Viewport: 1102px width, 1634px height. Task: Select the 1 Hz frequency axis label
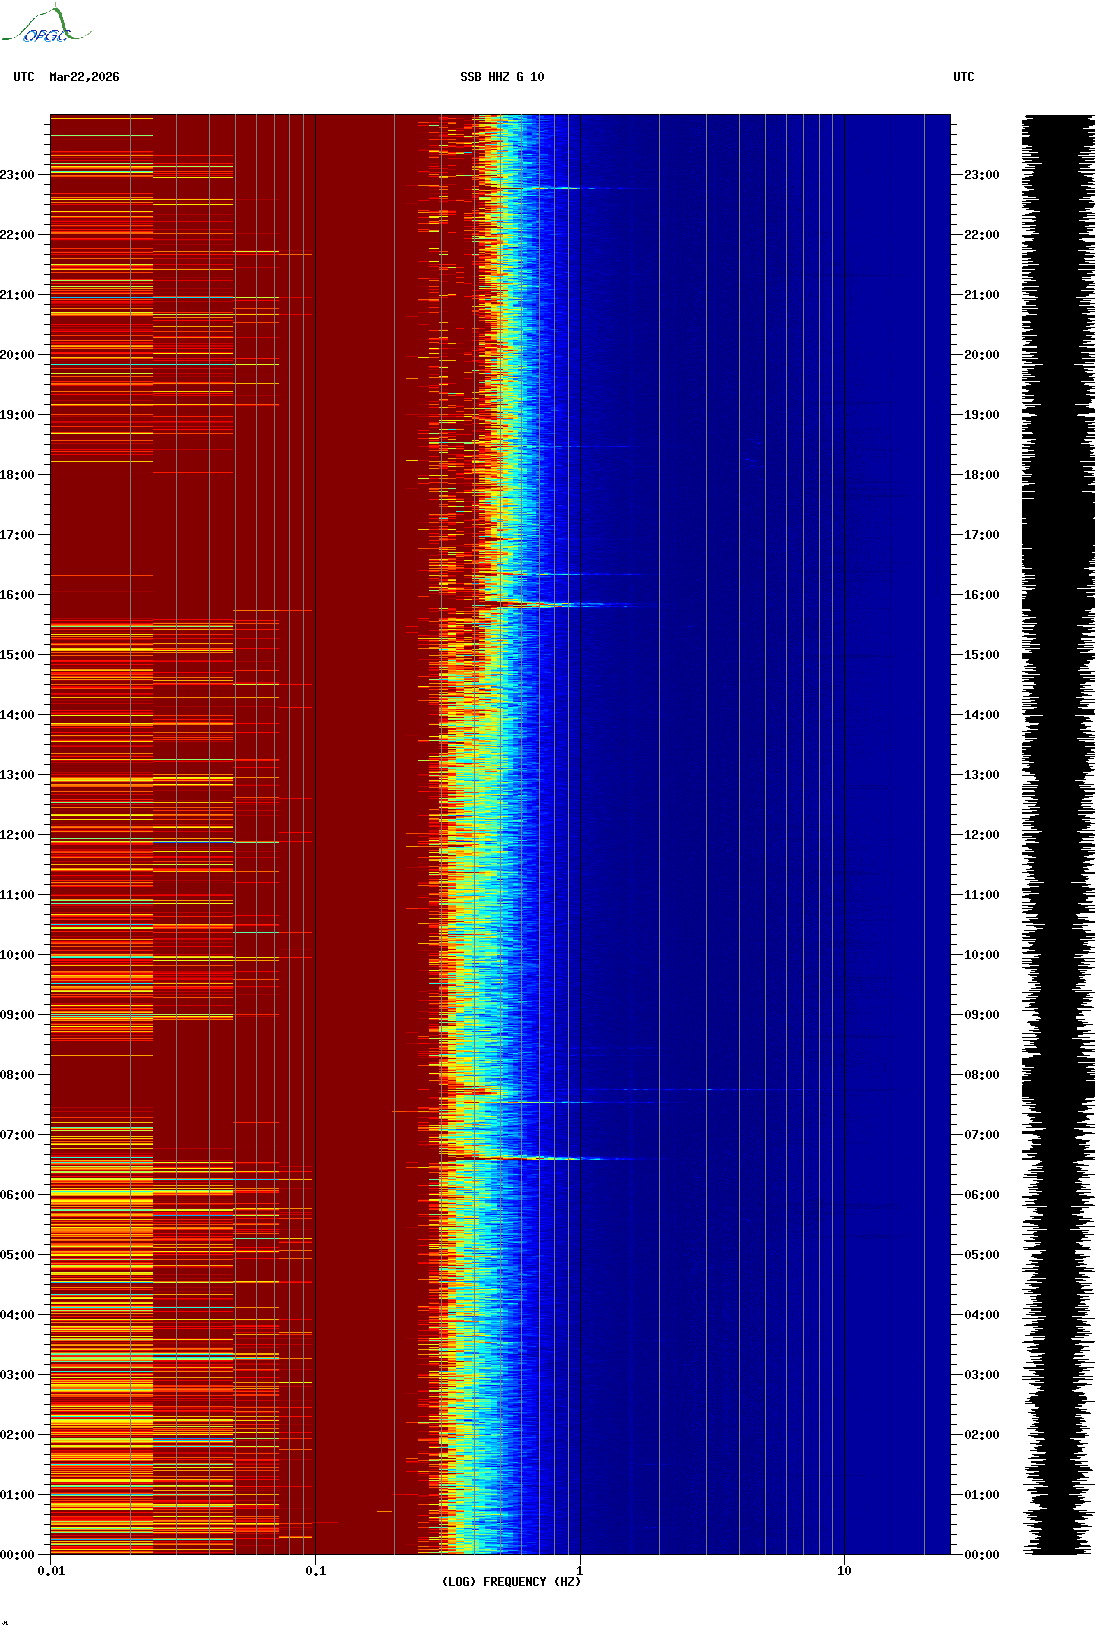(x=579, y=1571)
